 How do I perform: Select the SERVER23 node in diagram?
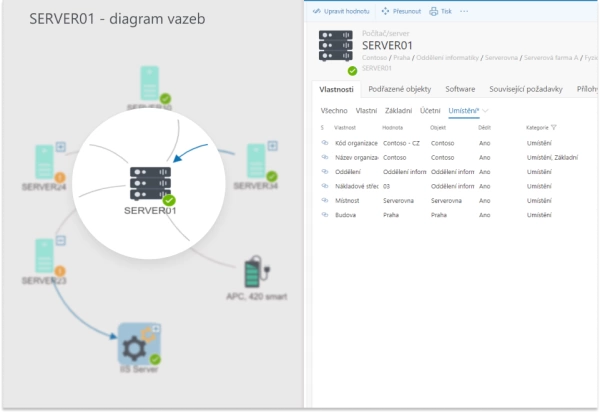44,254
